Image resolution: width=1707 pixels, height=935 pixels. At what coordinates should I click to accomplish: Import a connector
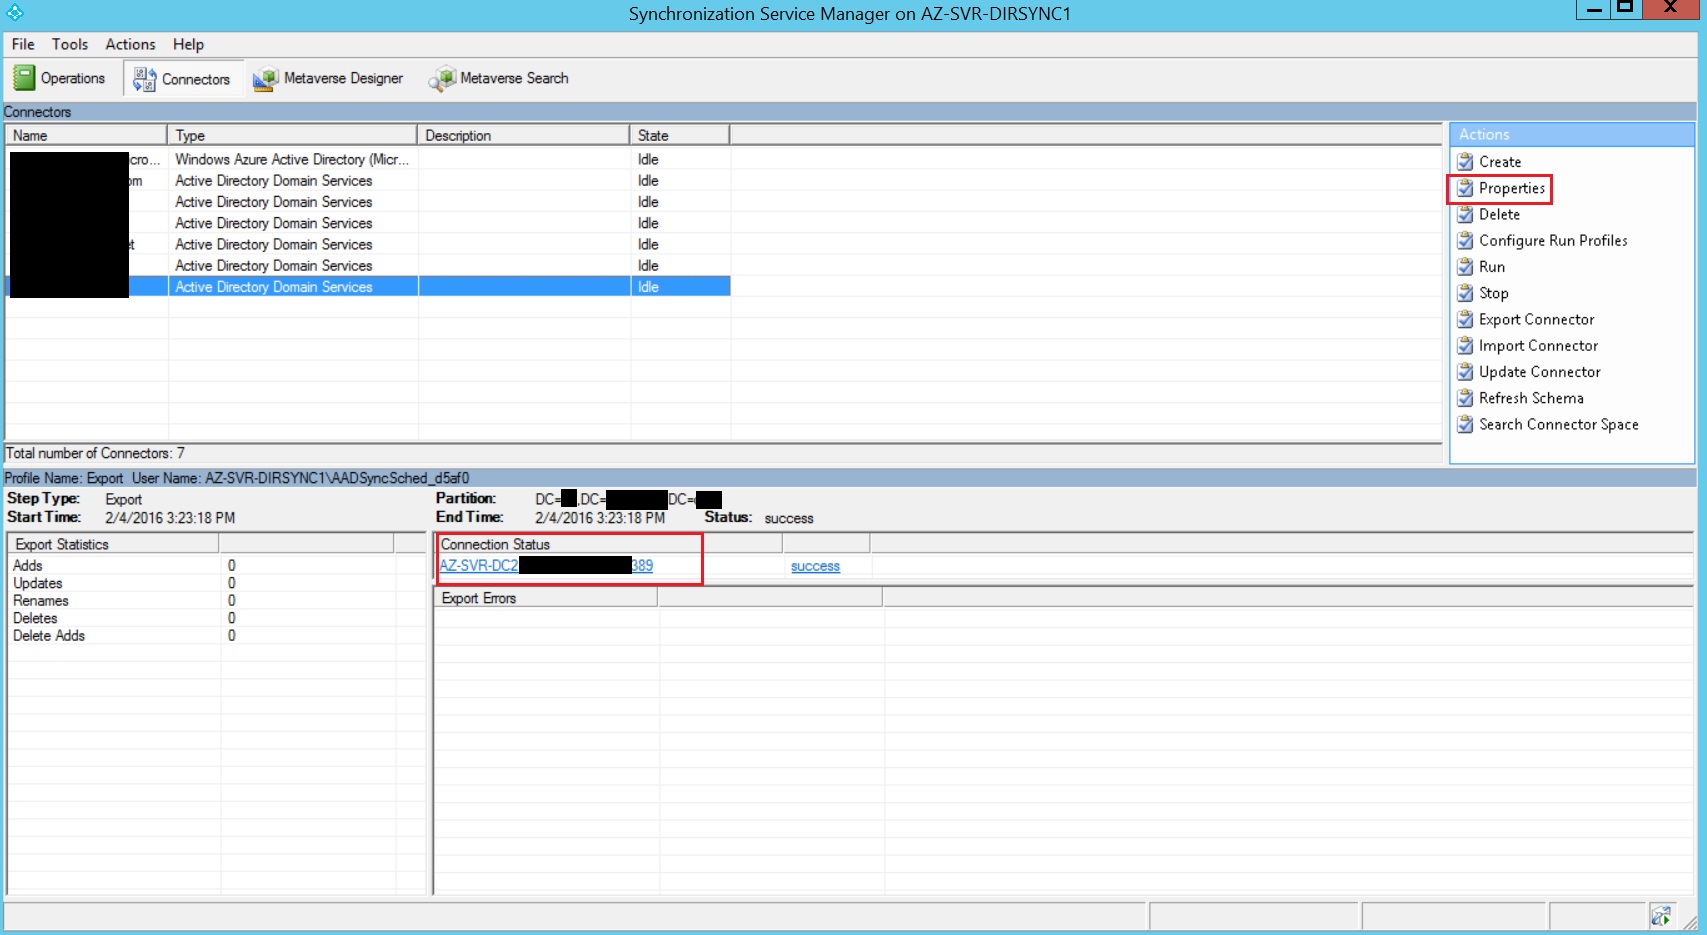coord(1537,345)
